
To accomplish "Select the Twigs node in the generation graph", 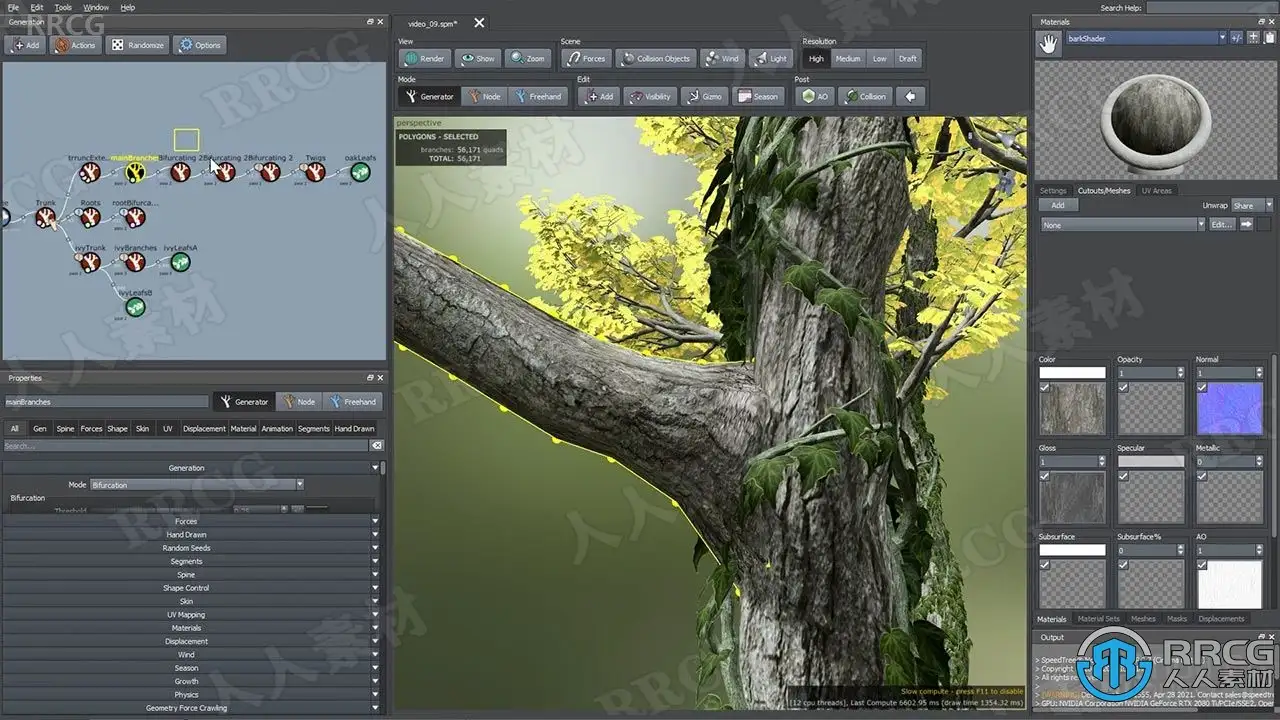I will point(315,172).
